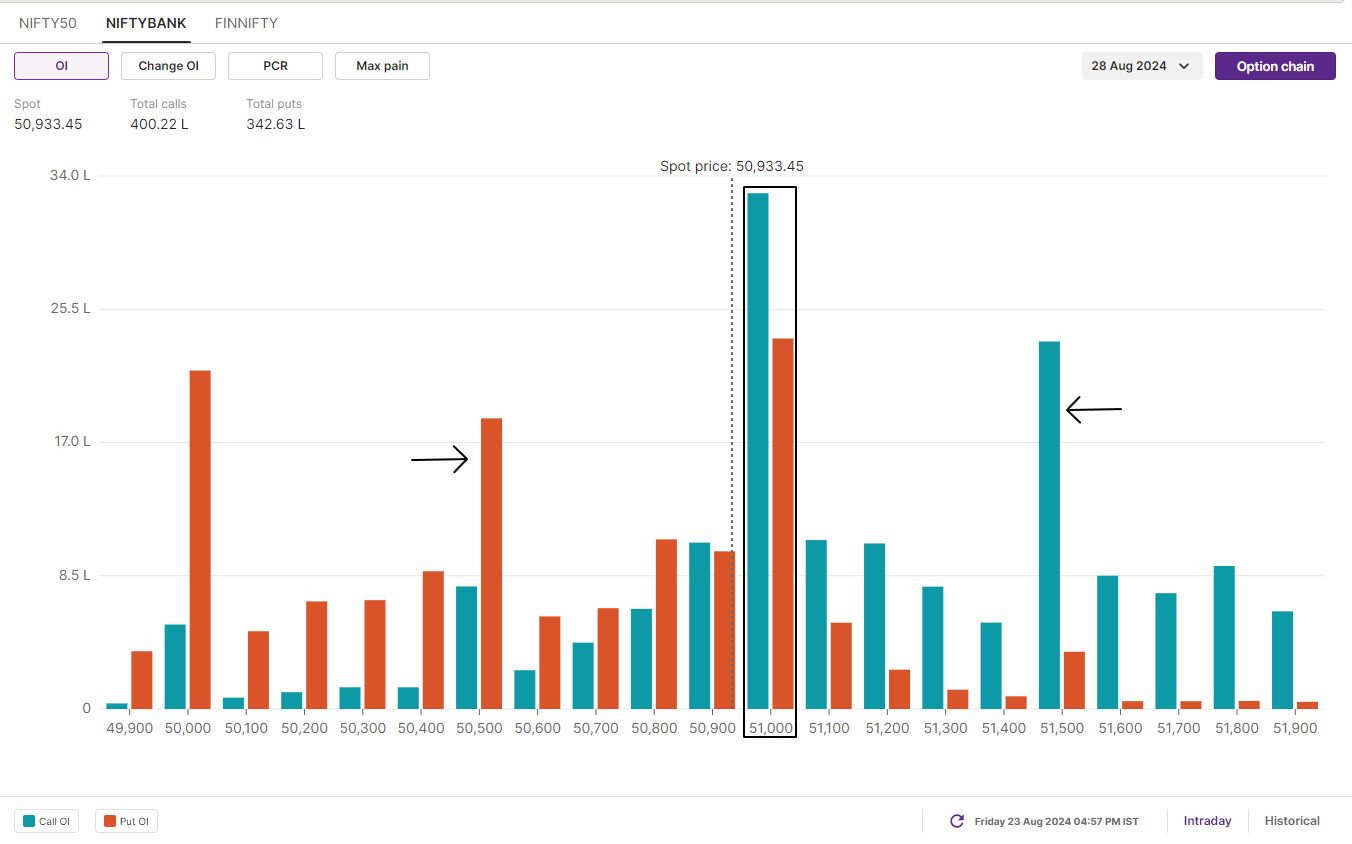Toggle the Call OI legend
1352x844 pixels.
pyautogui.click(x=47, y=822)
